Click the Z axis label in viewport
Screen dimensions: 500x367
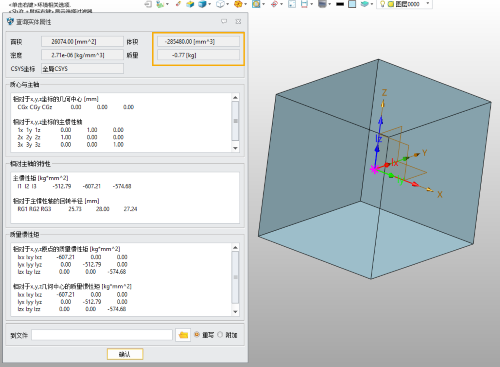tap(384, 93)
